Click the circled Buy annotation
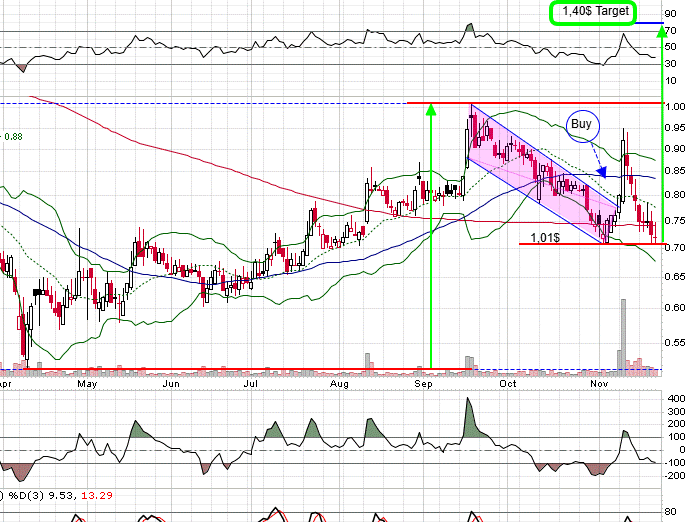The width and height of the screenshot is (695, 522). tap(582, 125)
